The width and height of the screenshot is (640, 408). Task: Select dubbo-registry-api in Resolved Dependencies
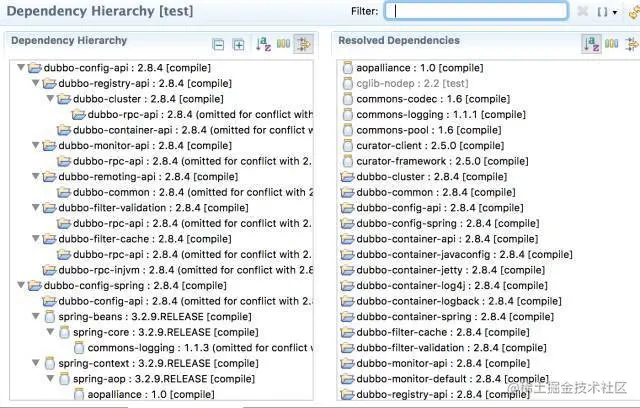click(435, 395)
